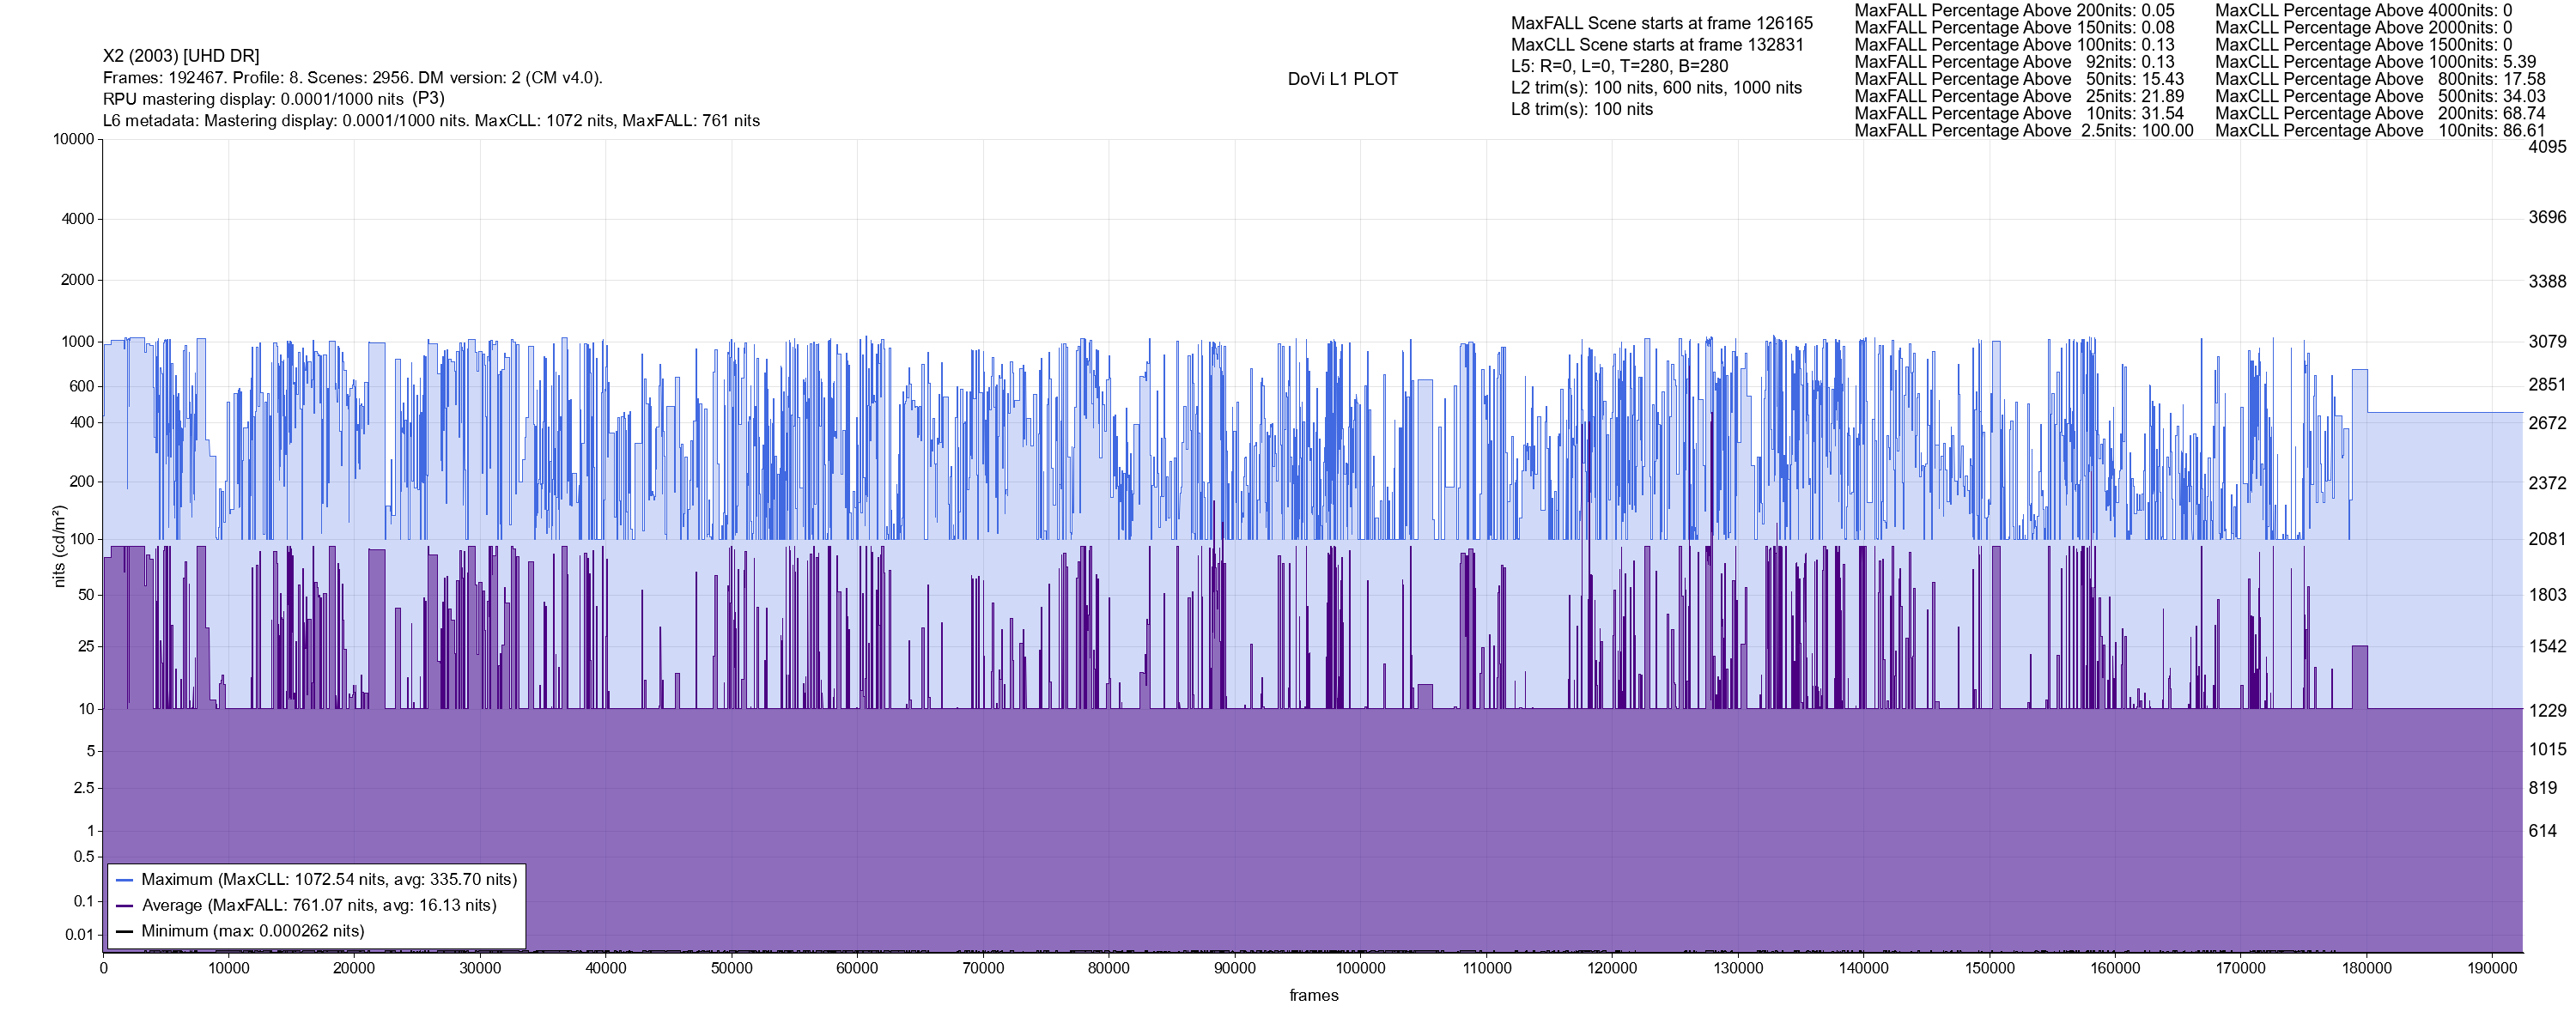The height and width of the screenshot is (1030, 2576).
Task: Click the 4095 right-axis PQ value
Action: 2546,147
